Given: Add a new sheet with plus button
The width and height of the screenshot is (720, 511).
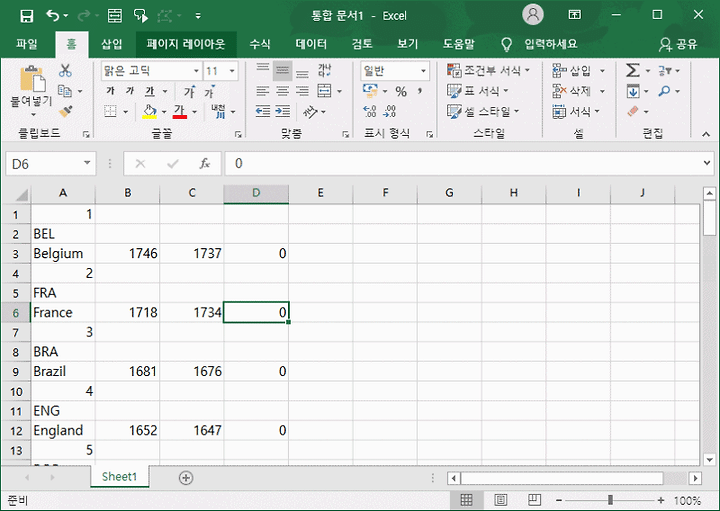Looking at the screenshot, I should point(186,478).
